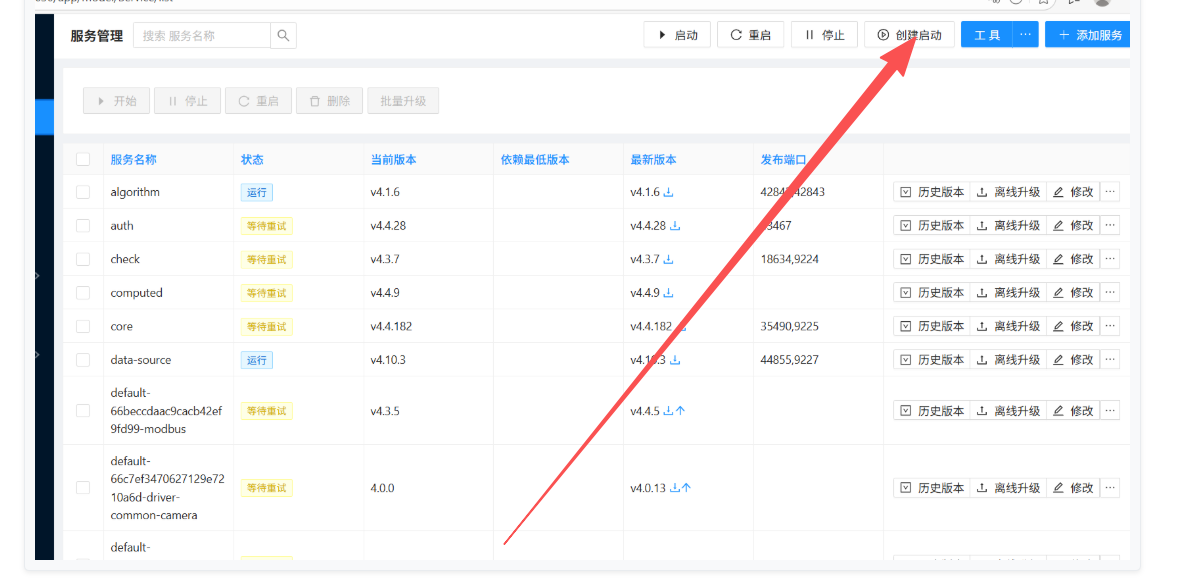Click download icon for check v4.3.7
This screenshot has height=585, width=1182.
[x=669, y=260]
